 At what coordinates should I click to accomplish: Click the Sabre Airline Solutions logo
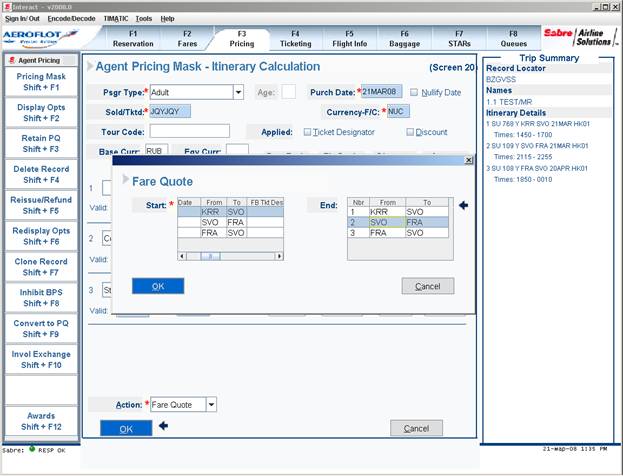click(x=580, y=38)
